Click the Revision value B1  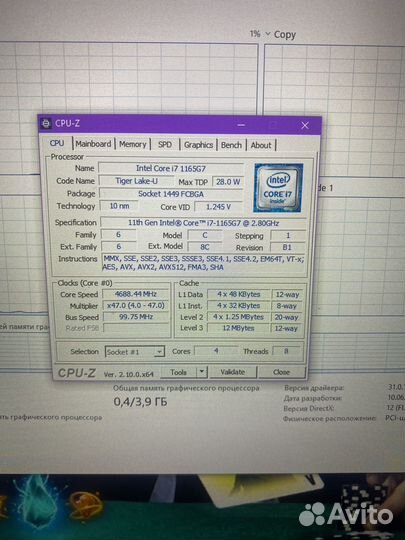287,247
